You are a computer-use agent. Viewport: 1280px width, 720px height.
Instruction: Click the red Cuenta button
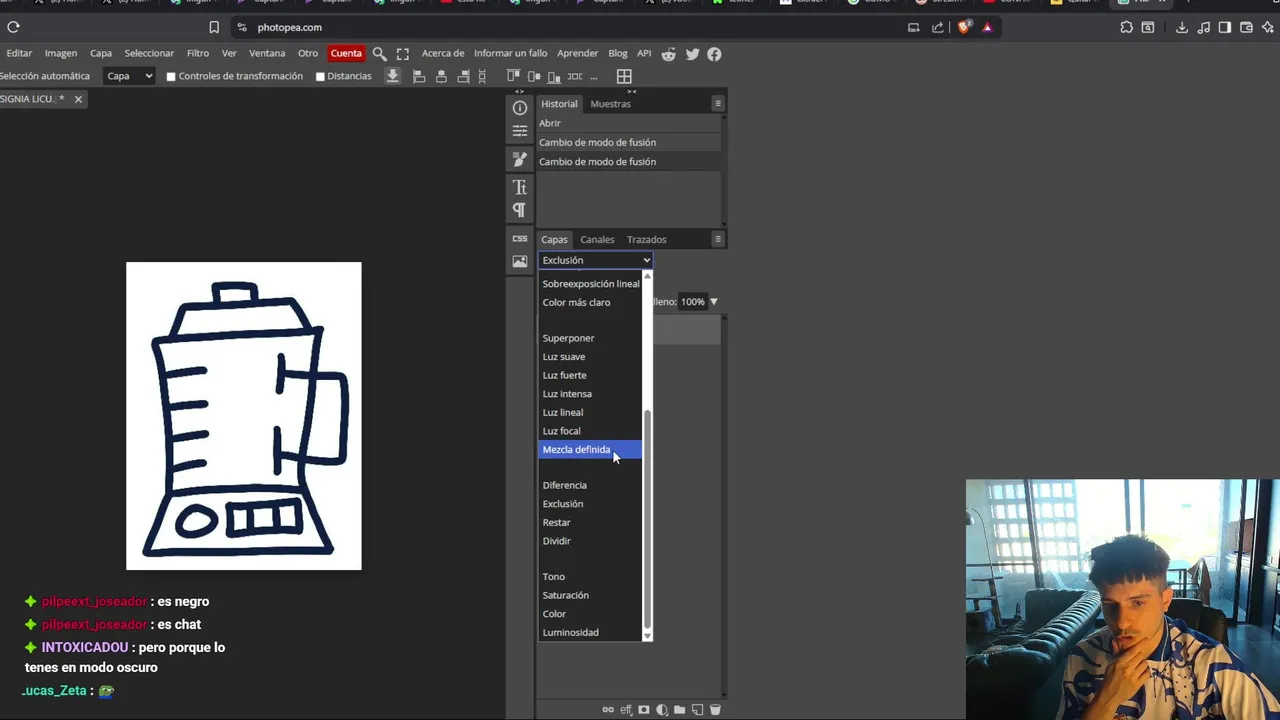coord(346,54)
